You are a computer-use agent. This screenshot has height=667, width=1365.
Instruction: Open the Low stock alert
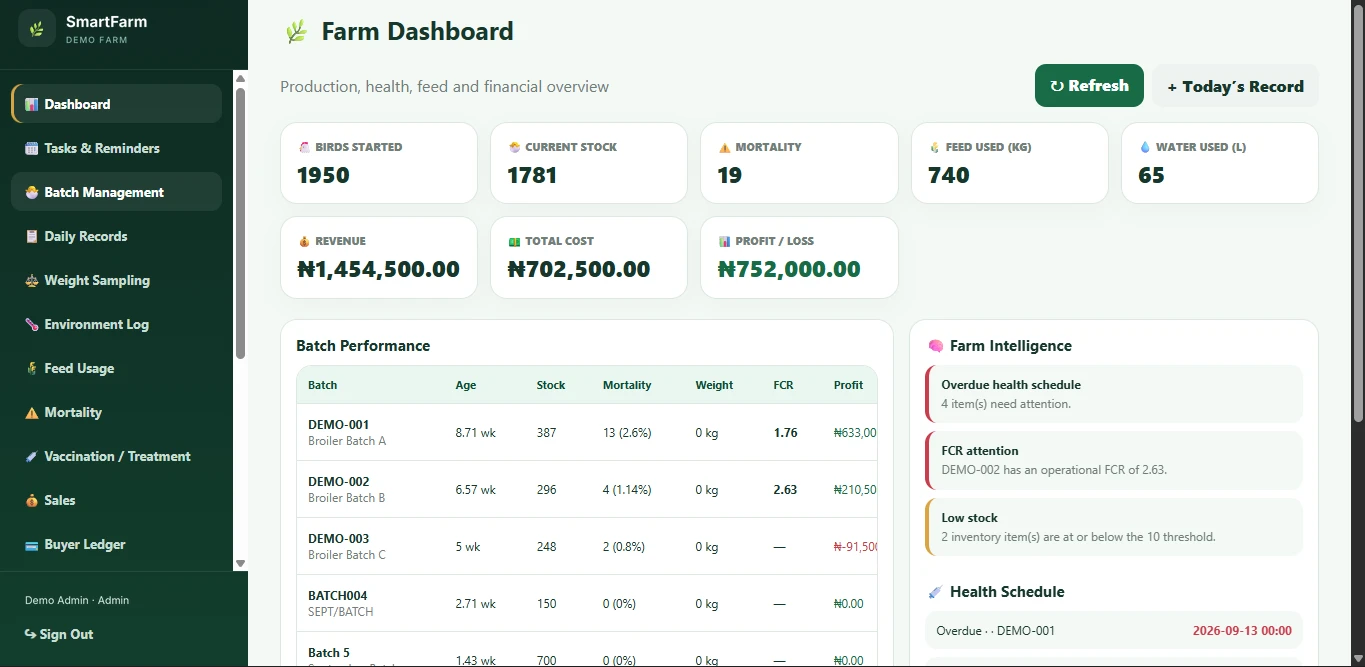coord(1115,527)
